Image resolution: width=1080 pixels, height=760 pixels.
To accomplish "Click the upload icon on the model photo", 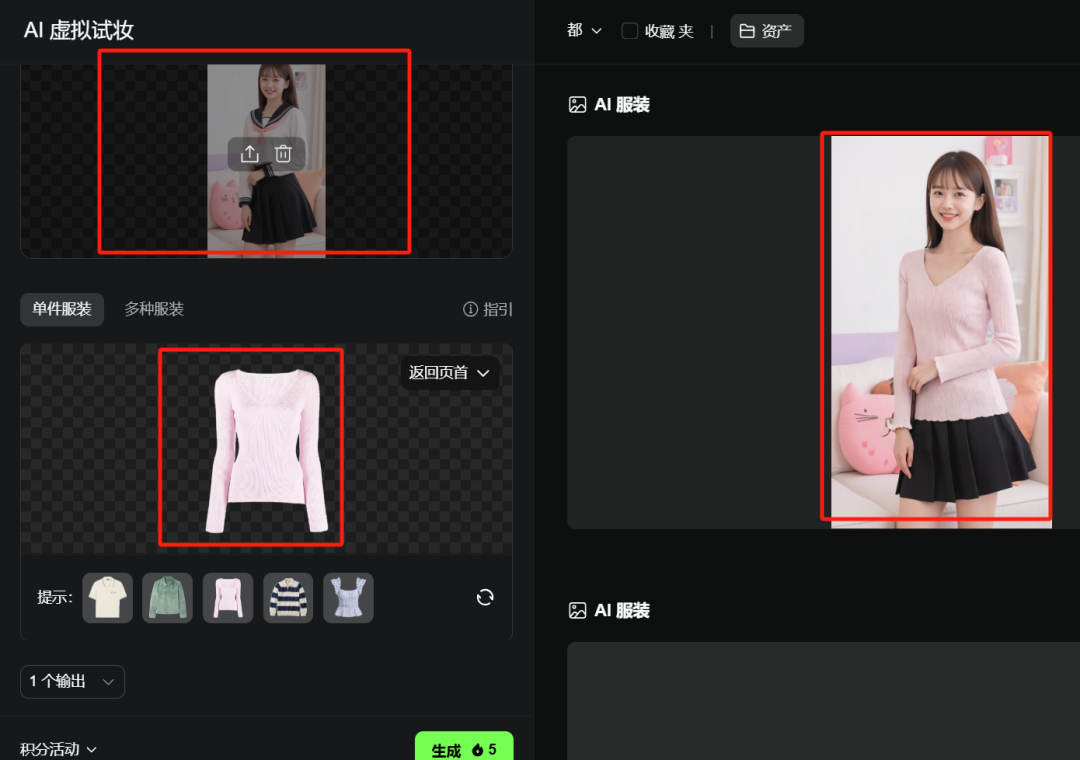I will click(251, 154).
